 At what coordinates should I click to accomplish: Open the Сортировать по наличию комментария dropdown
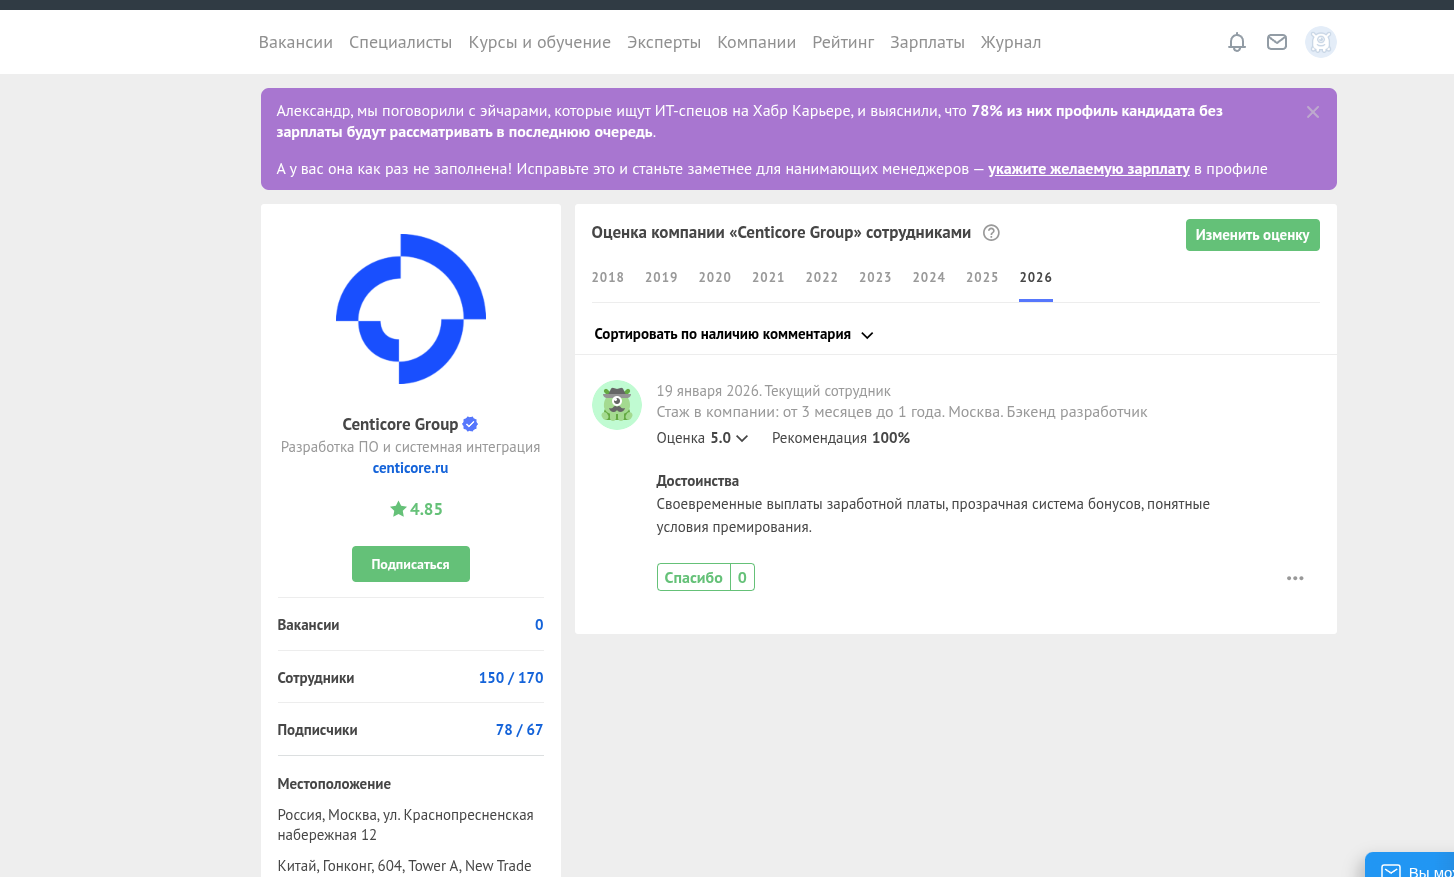coord(734,334)
